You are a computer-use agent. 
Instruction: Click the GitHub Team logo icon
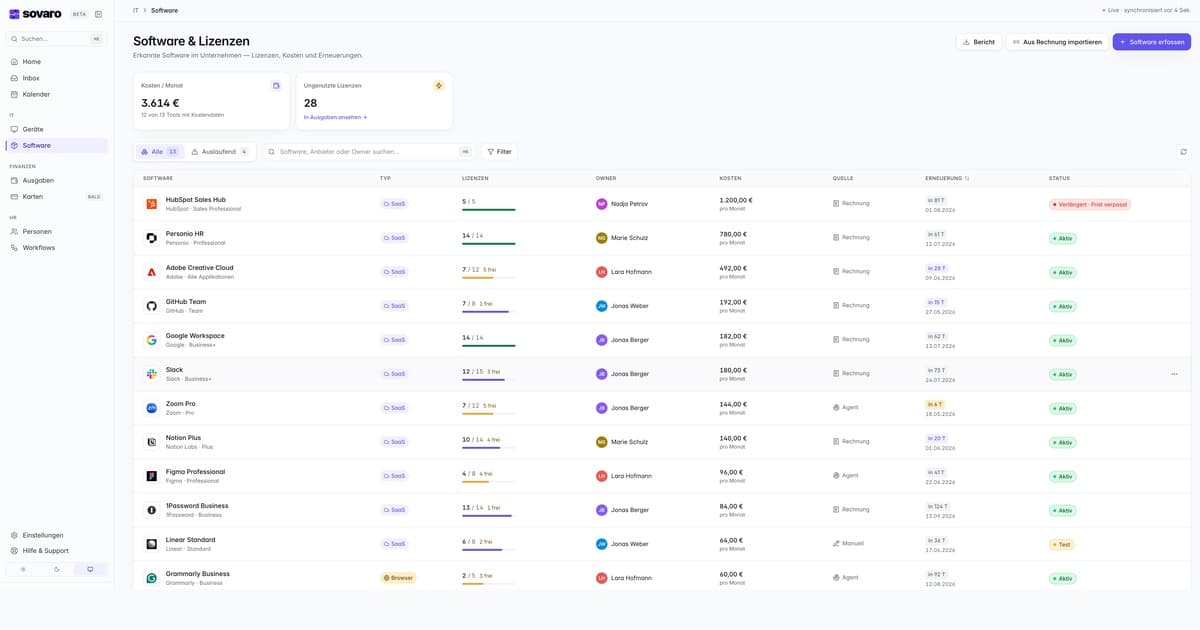pos(152,306)
